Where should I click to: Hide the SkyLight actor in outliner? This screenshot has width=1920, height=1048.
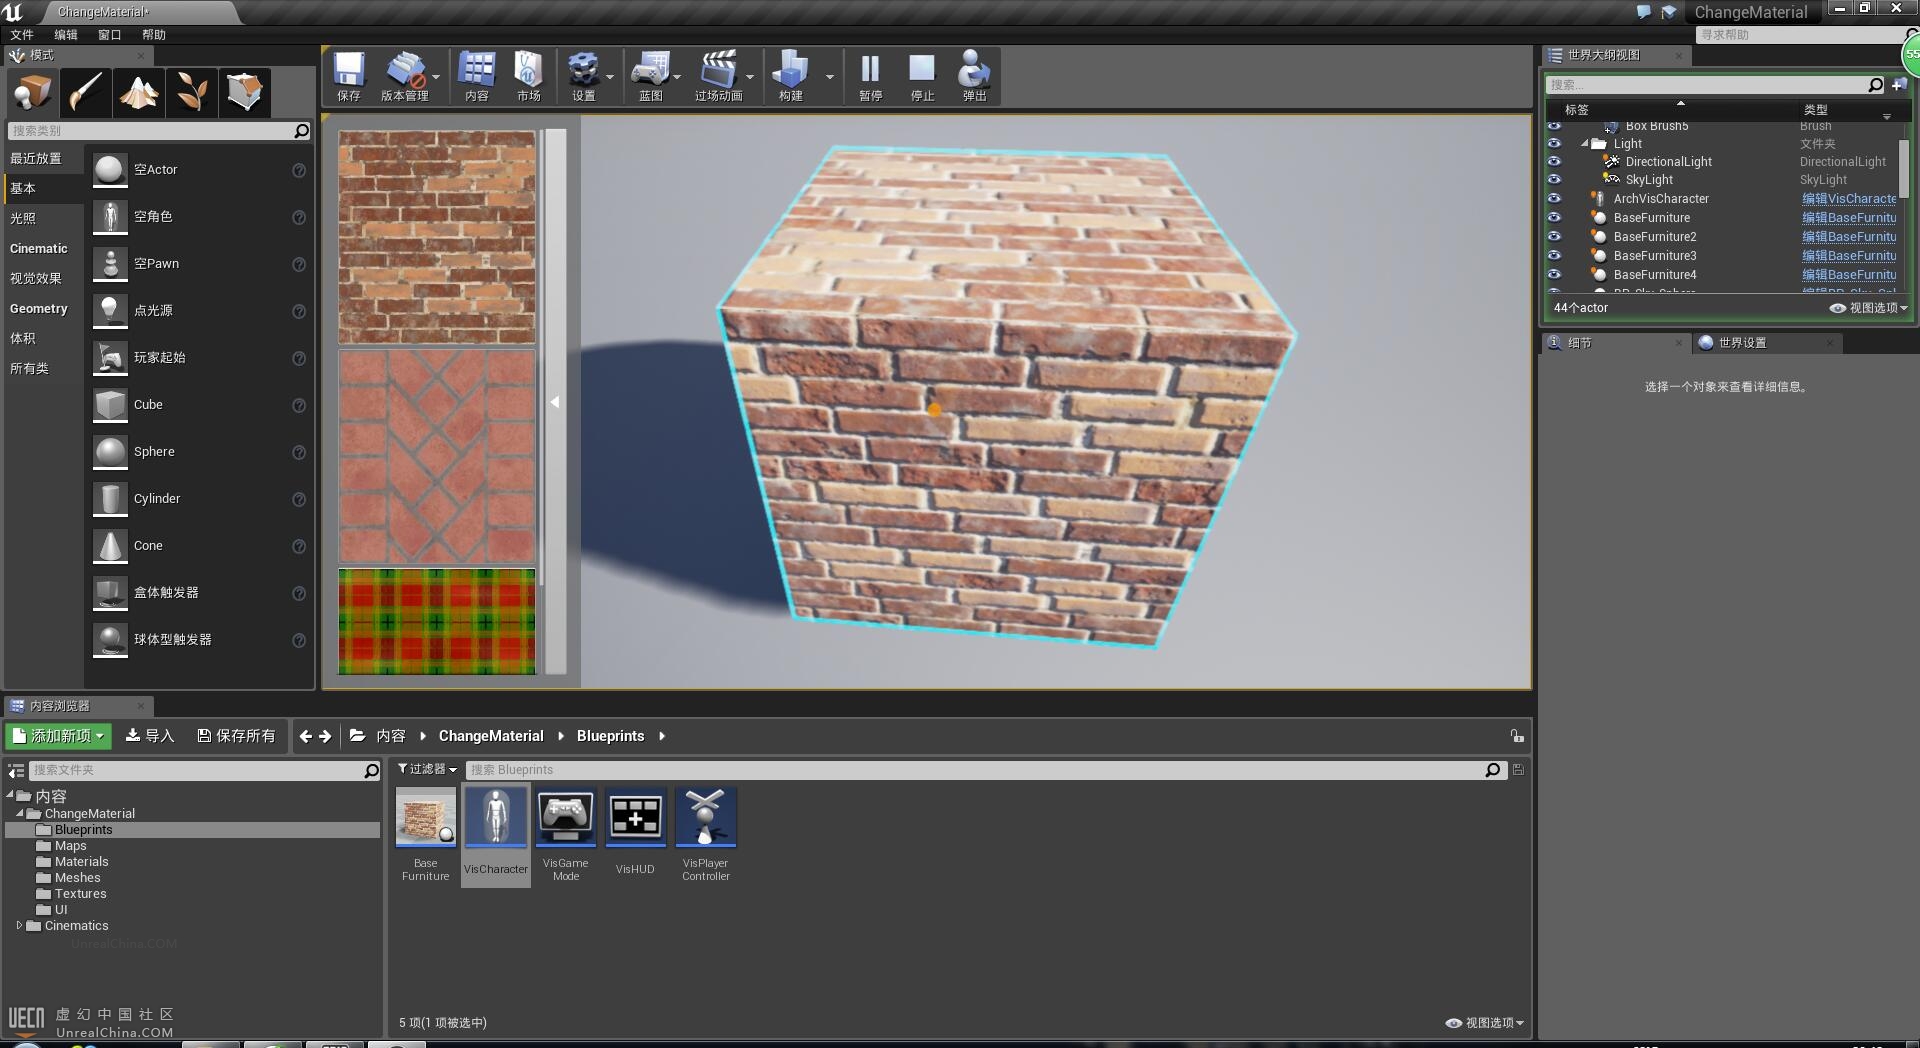point(1554,180)
